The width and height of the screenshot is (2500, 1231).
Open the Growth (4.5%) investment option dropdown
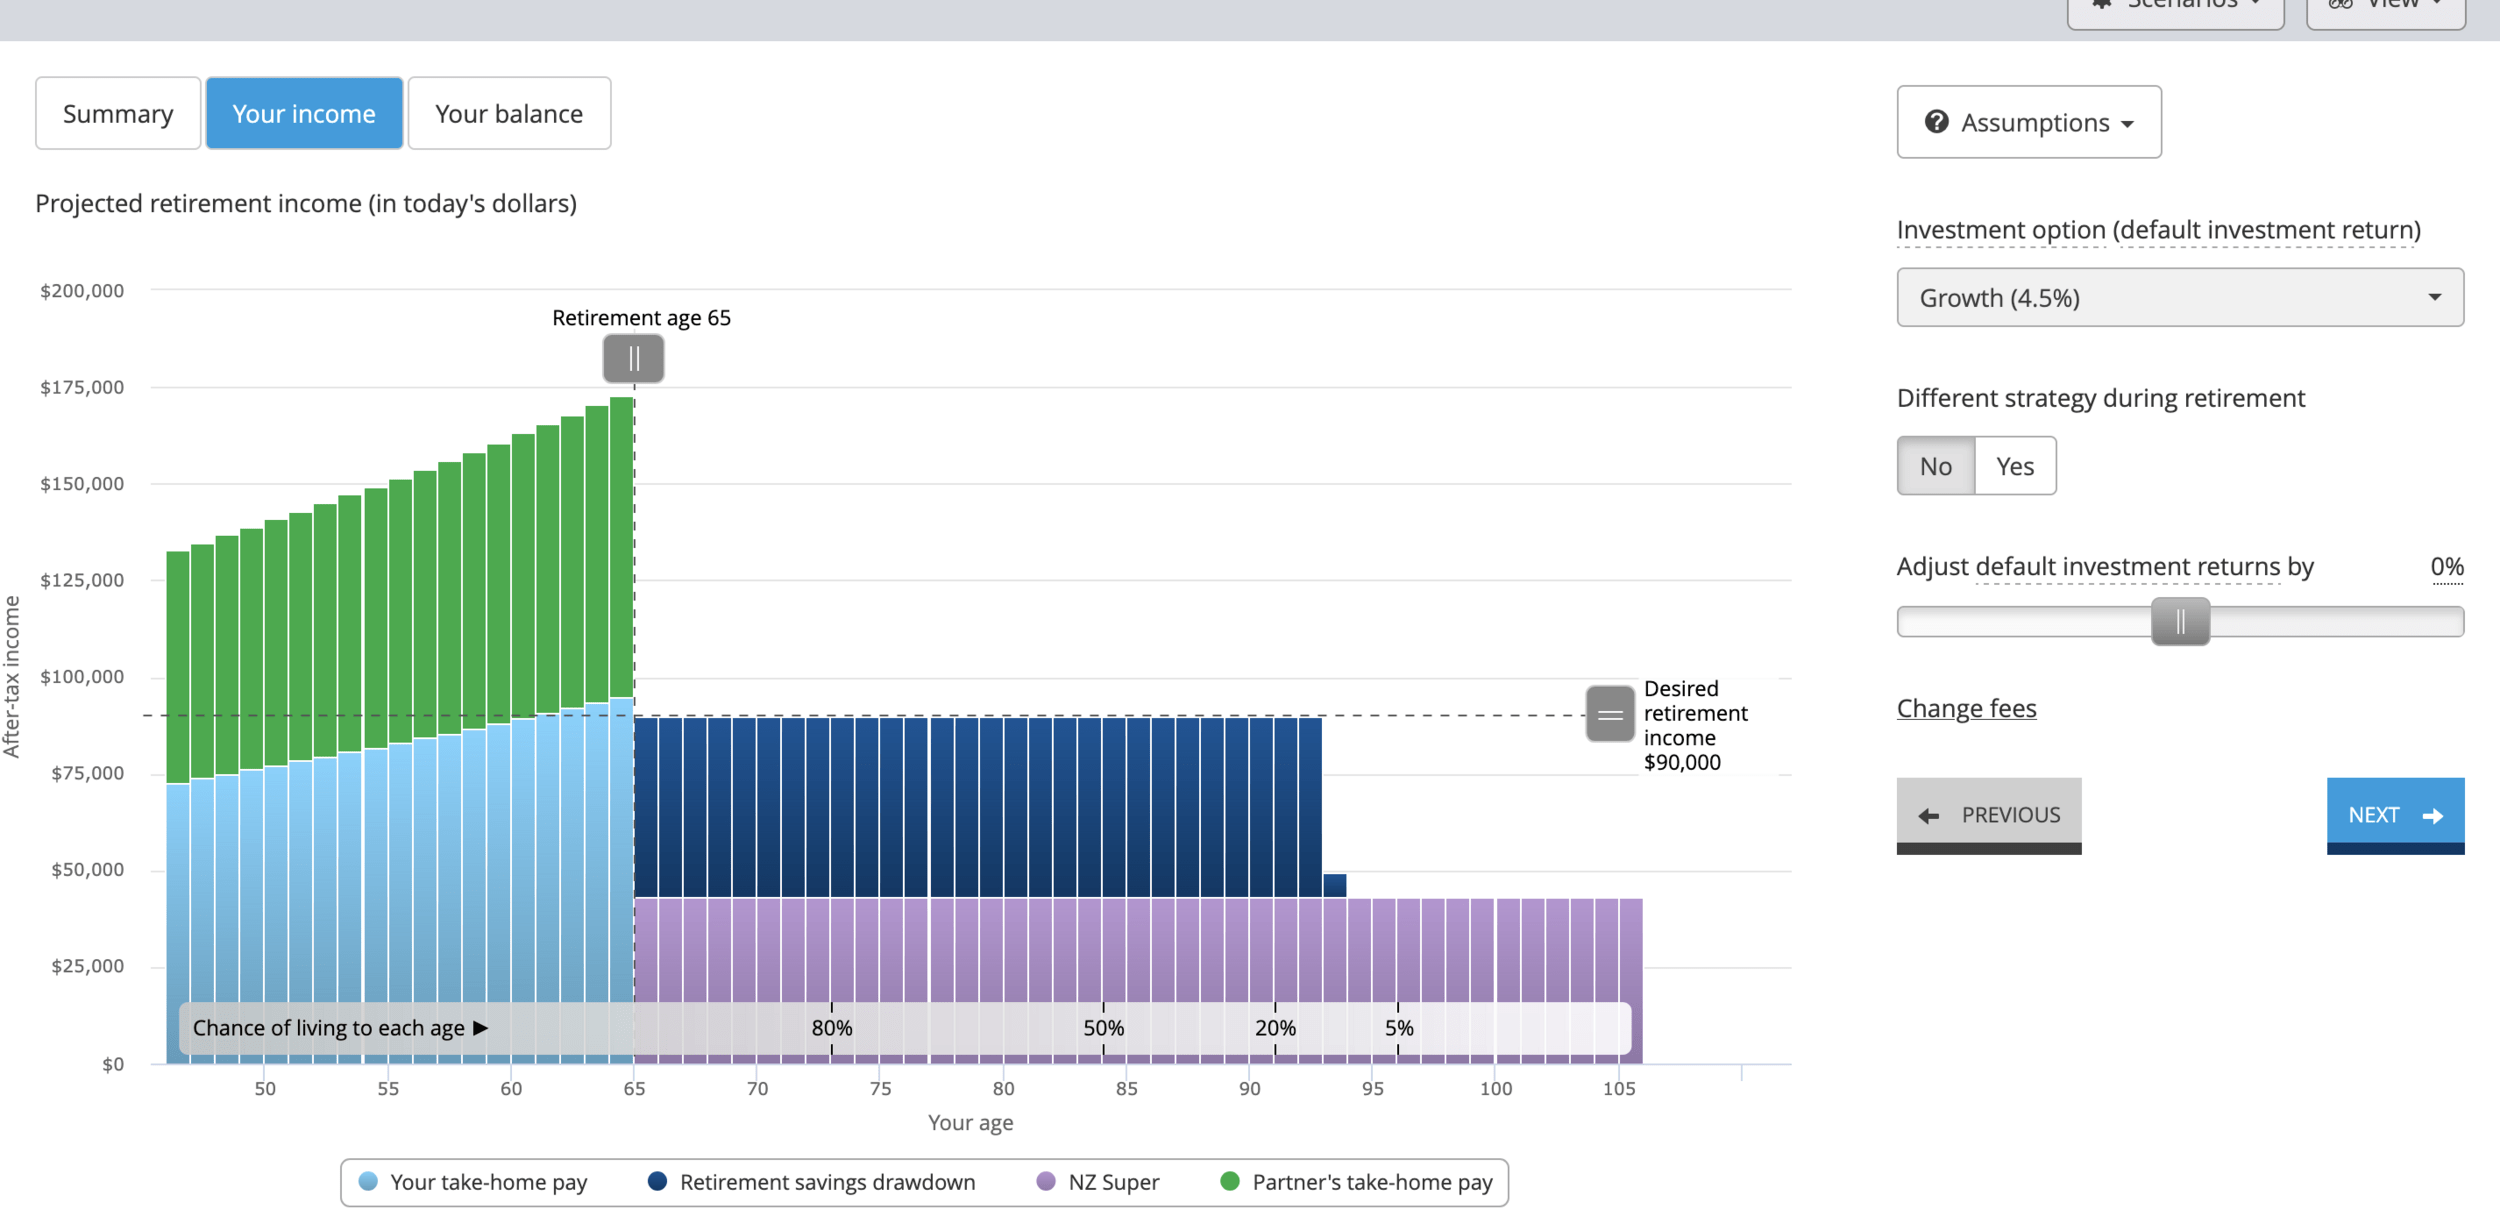2179,297
